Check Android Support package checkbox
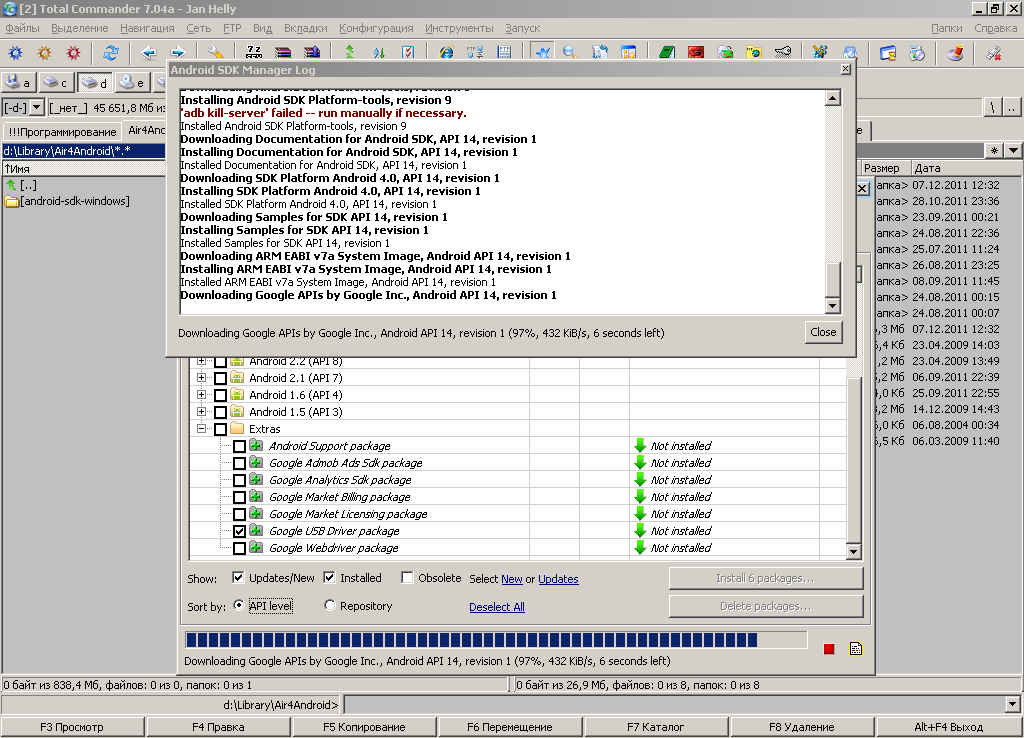This screenshot has height=738, width=1027. (240, 446)
